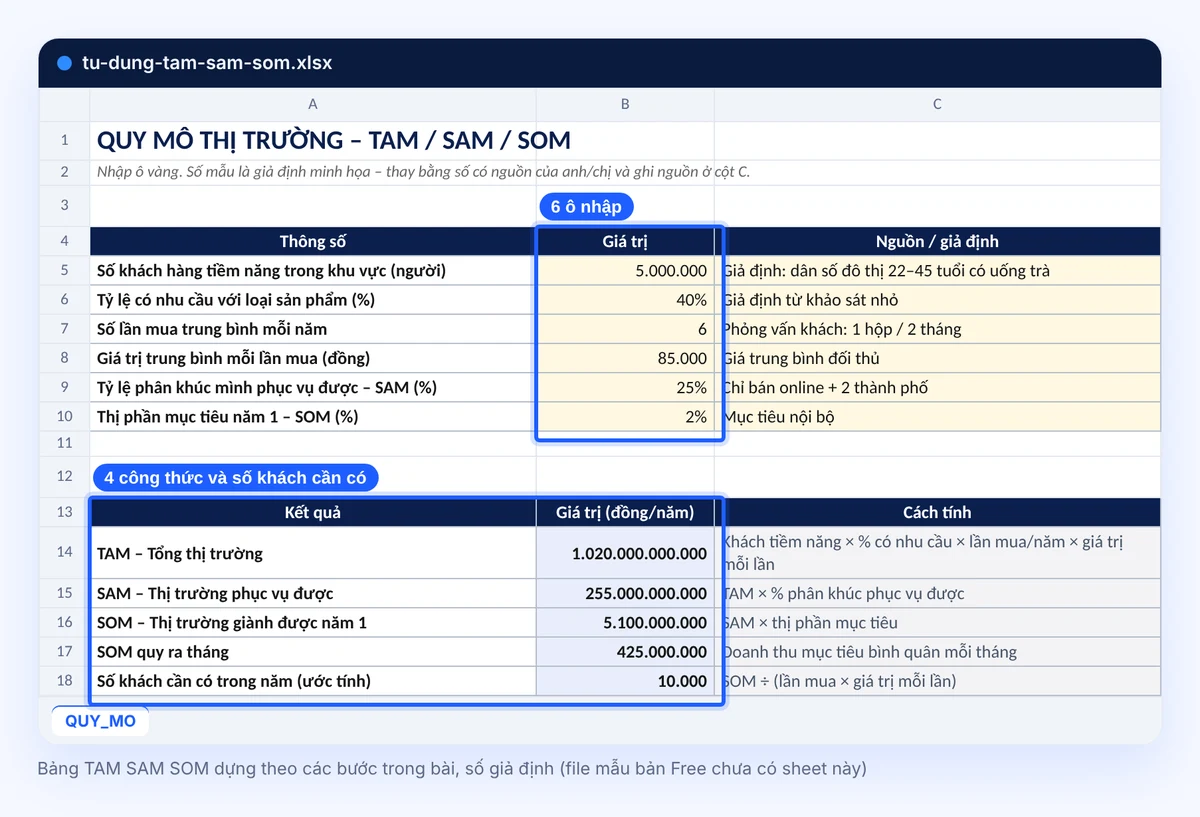
Task: Select cell 'Tỷ lệ có nhu cầu với loại sản phẩm (%)'
Action: [x=313, y=300]
